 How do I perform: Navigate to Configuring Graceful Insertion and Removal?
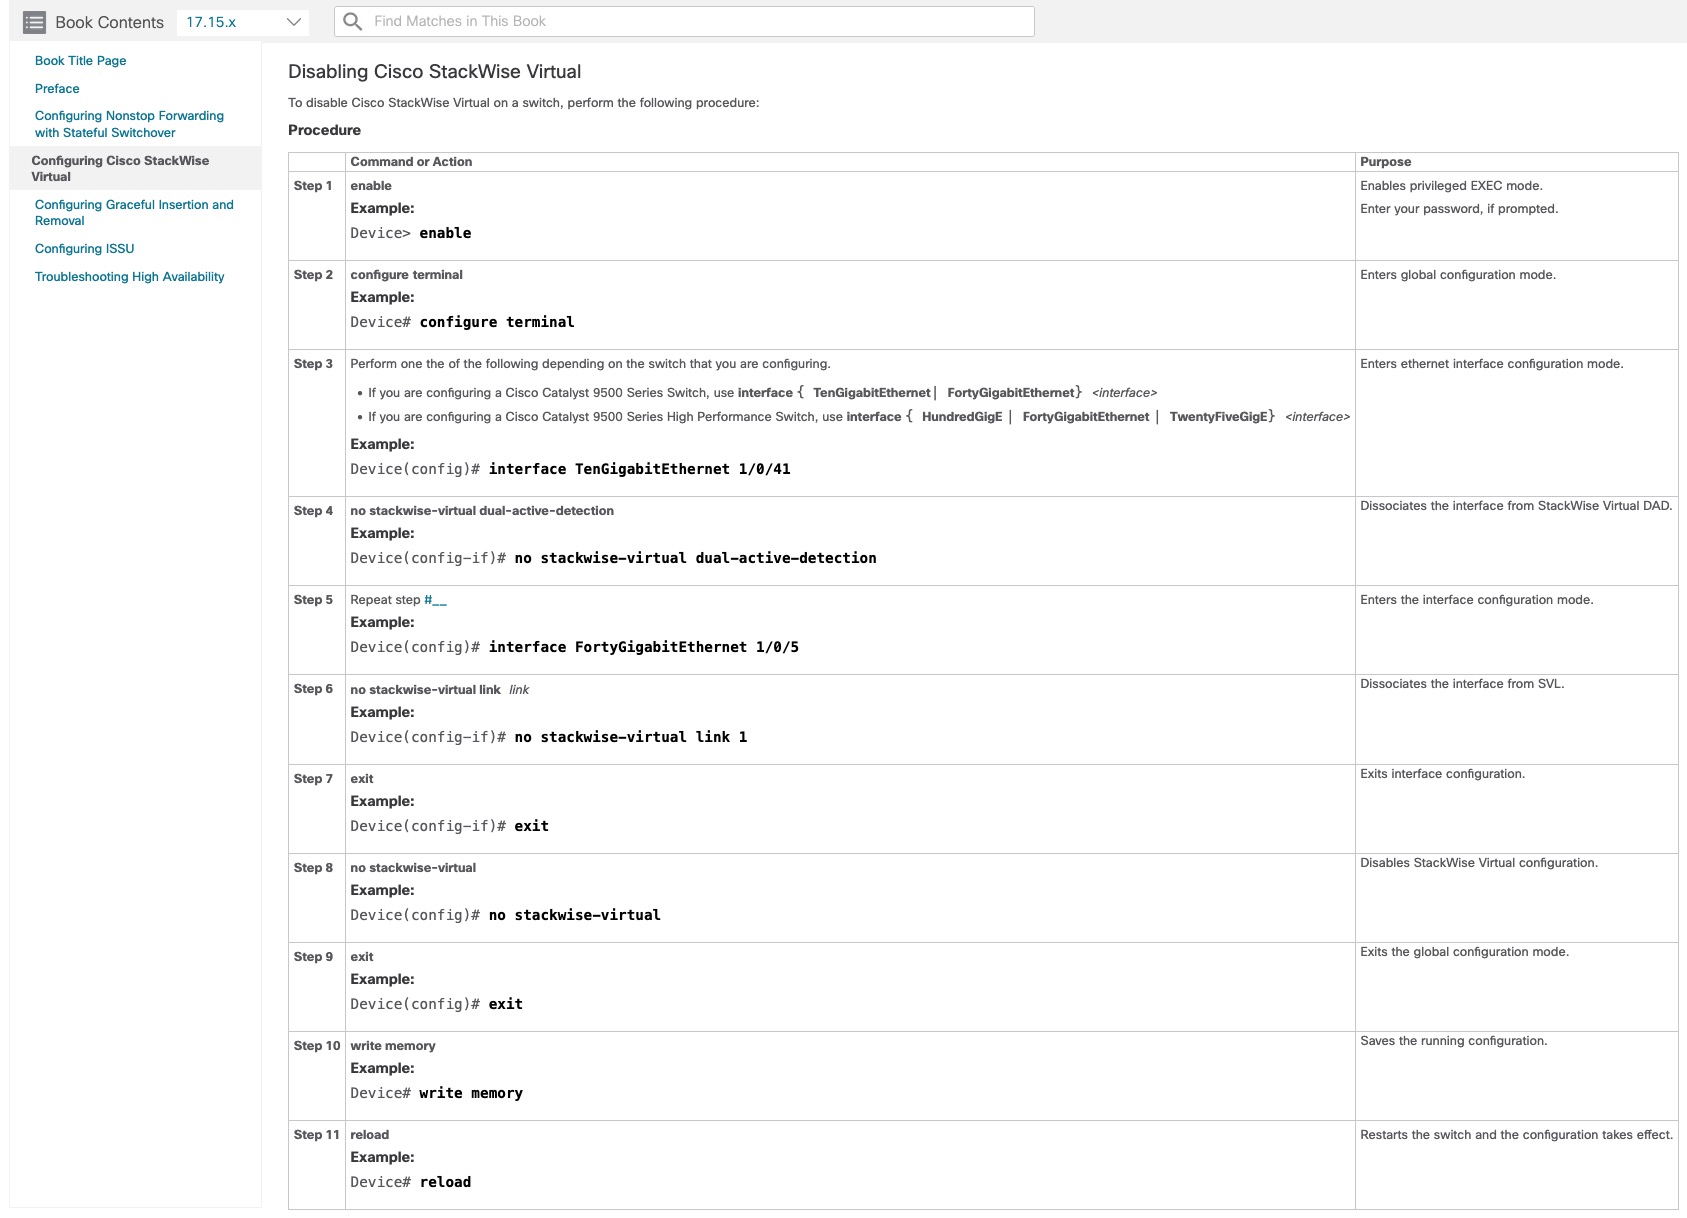(x=134, y=212)
